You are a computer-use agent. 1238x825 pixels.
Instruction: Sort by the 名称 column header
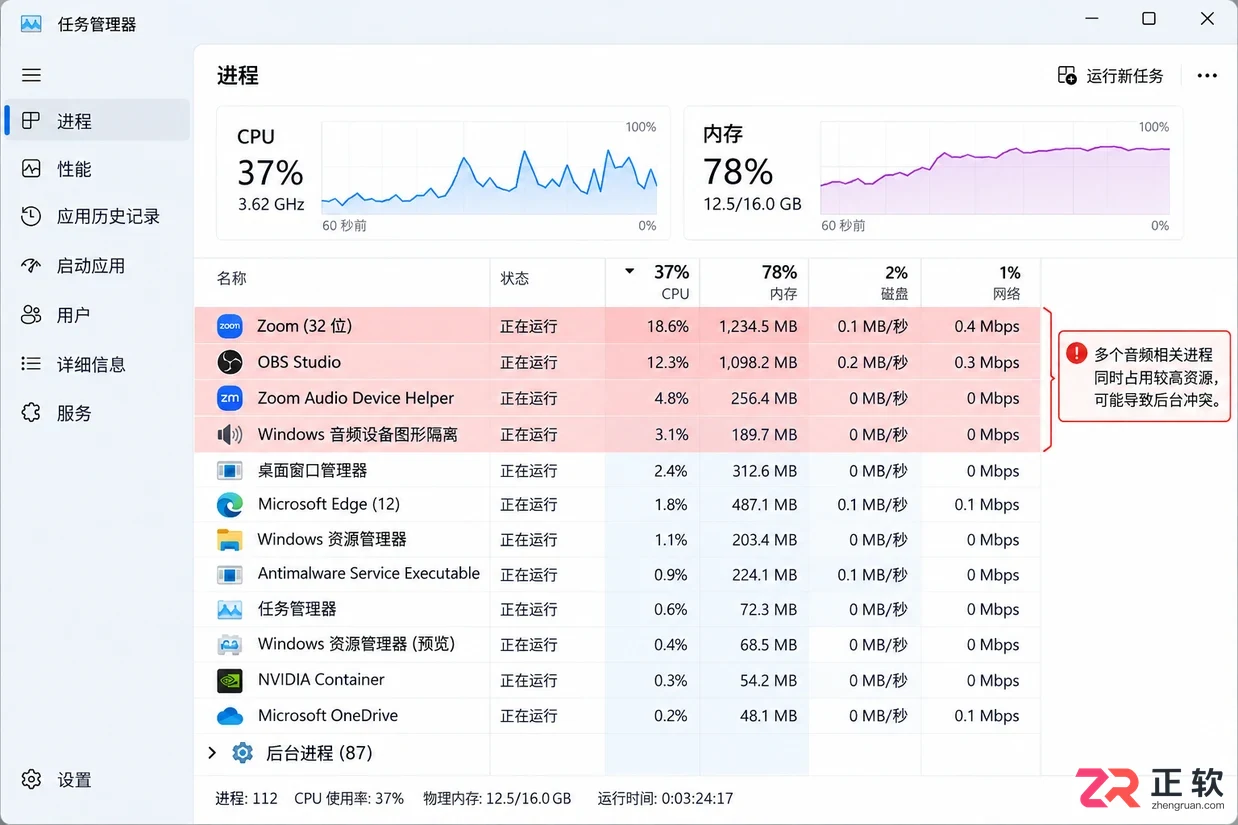[x=342, y=282]
